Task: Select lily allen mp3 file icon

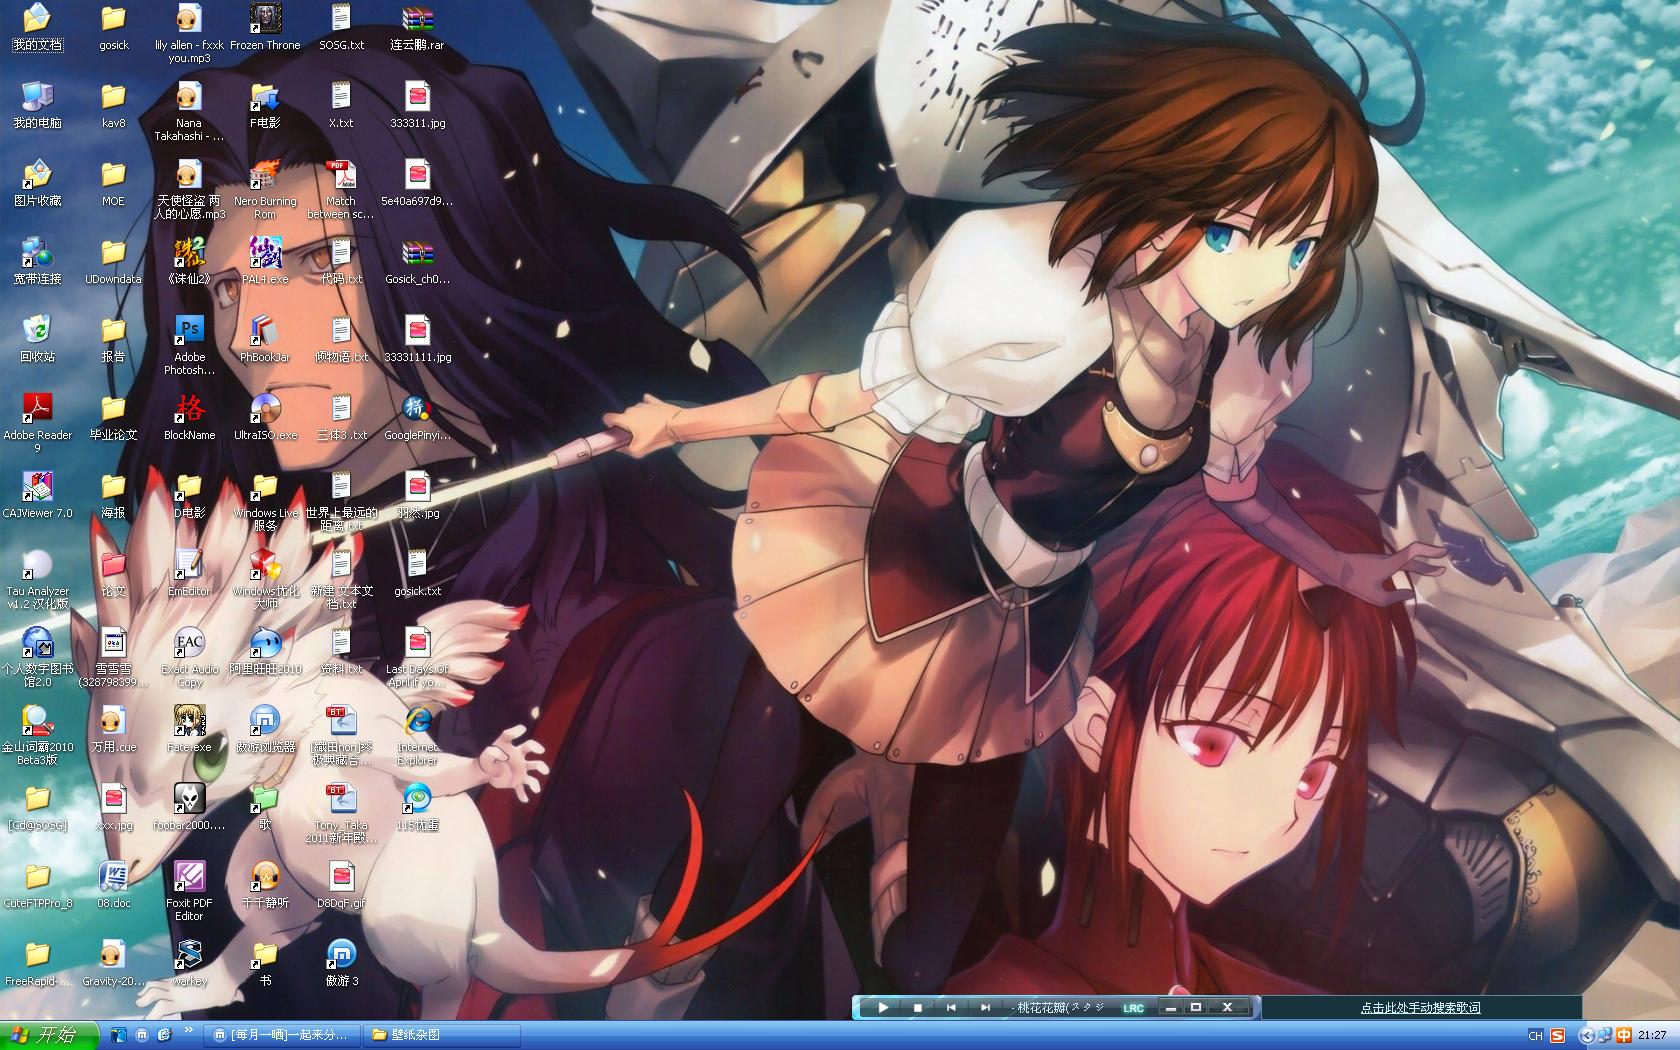Action: [x=189, y=32]
